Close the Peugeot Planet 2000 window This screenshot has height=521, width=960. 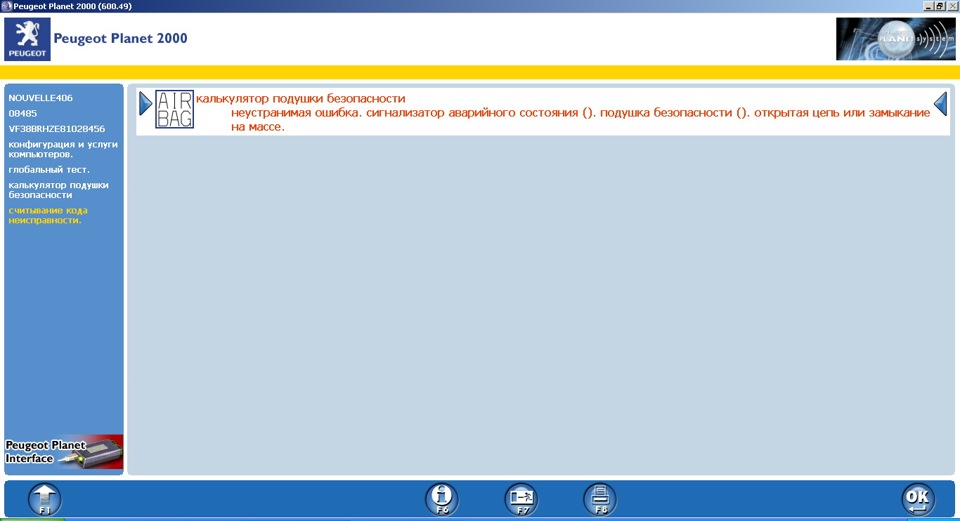tap(952, 6)
